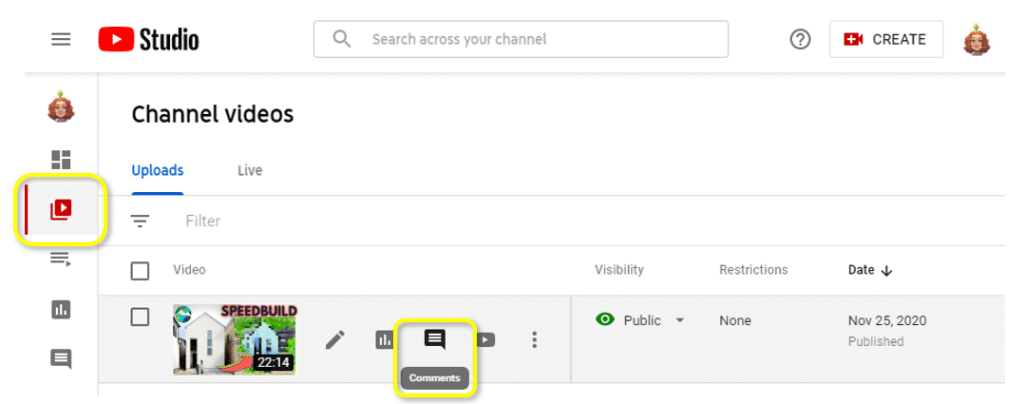
Task: Click the YouTube Studio logo
Action: point(149,39)
